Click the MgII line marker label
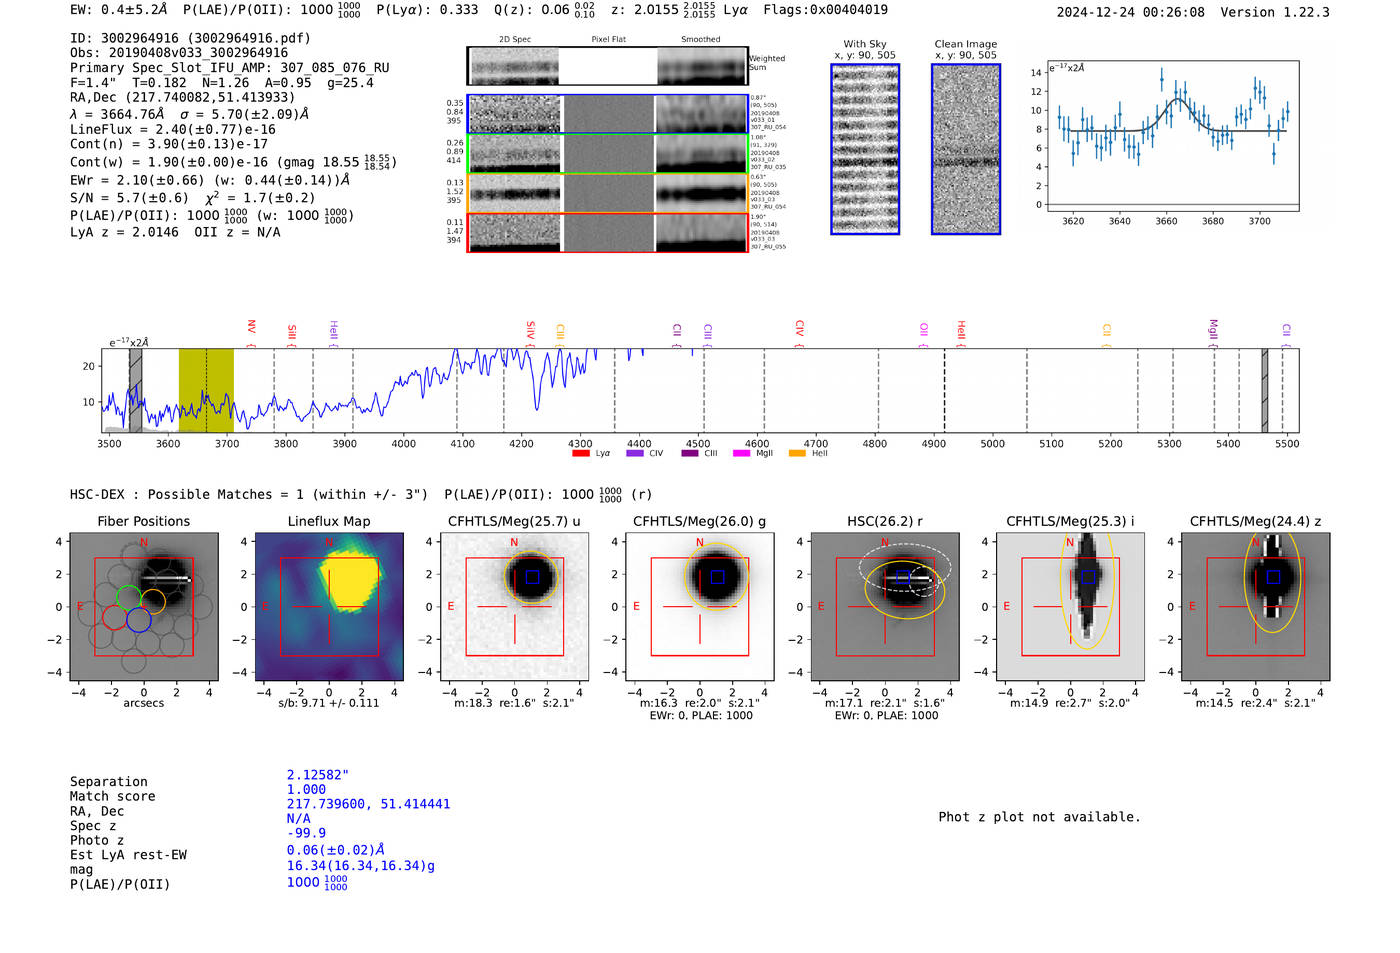The image size is (1400, 953). [x=1214, y=329]
